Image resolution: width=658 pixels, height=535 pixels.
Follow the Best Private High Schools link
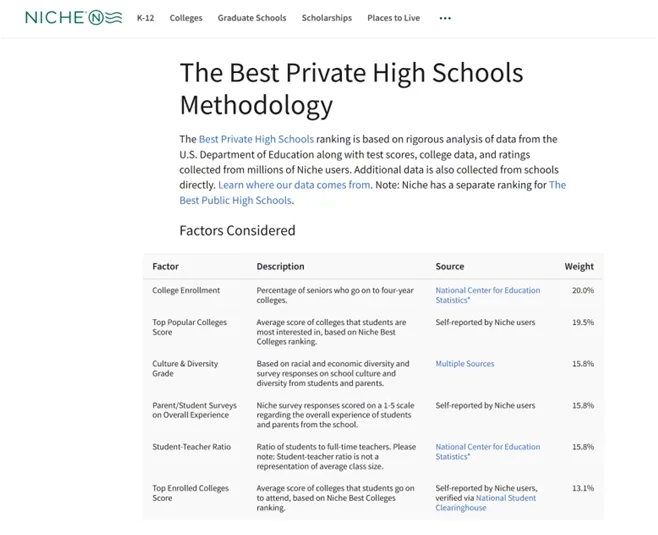[256, 139]
